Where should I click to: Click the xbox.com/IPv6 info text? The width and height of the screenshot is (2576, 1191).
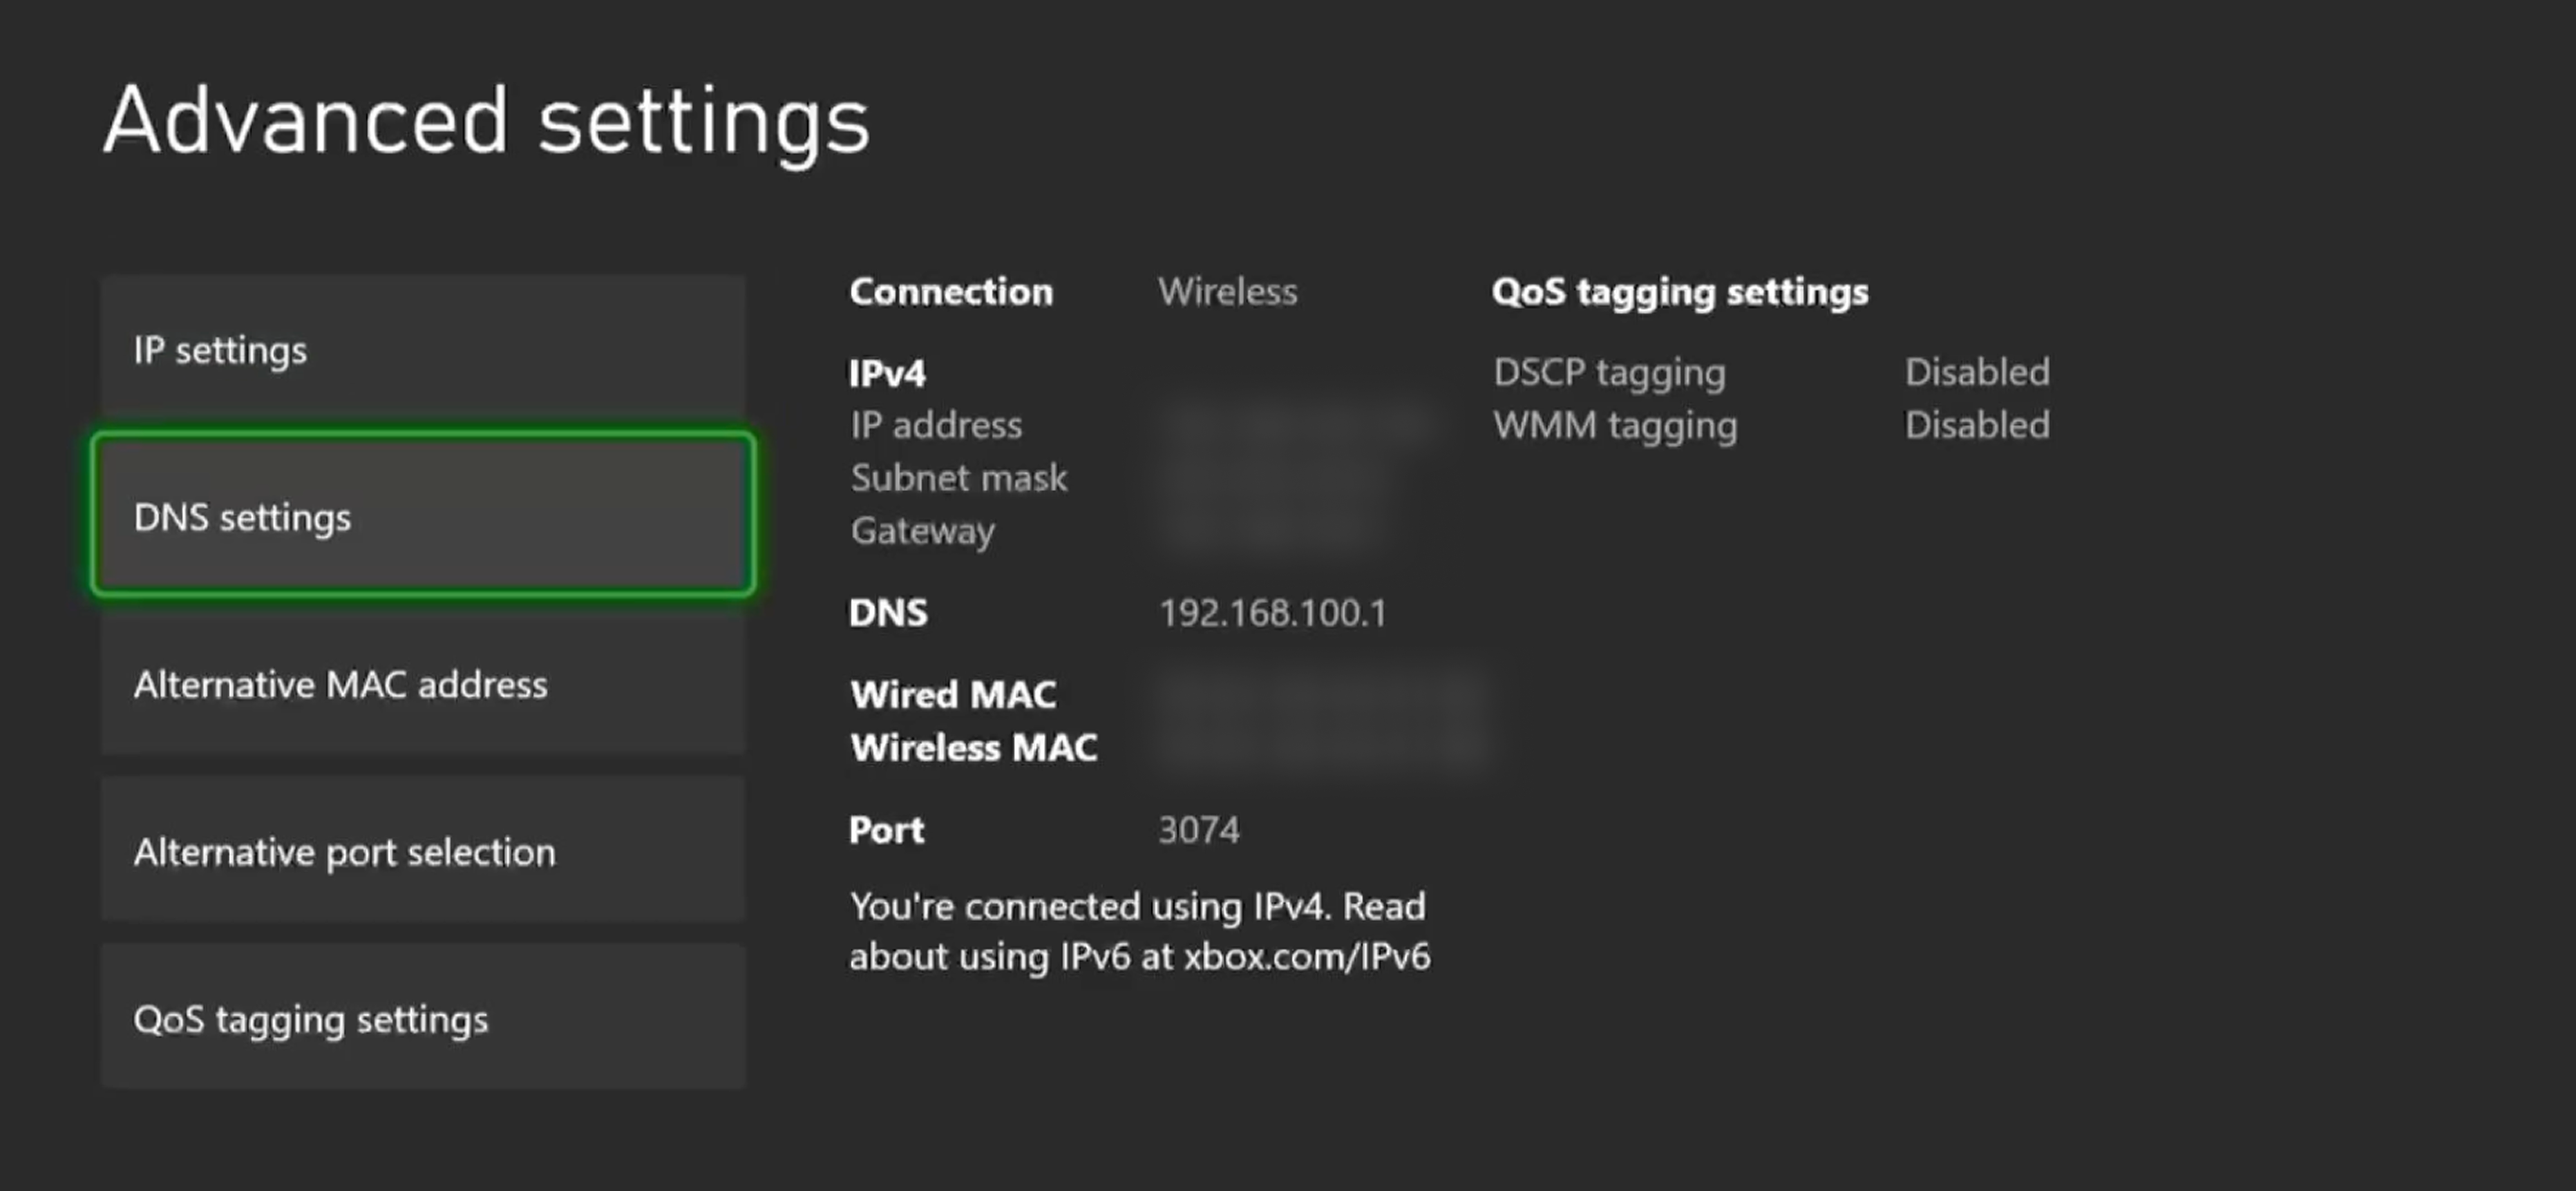1306,957
